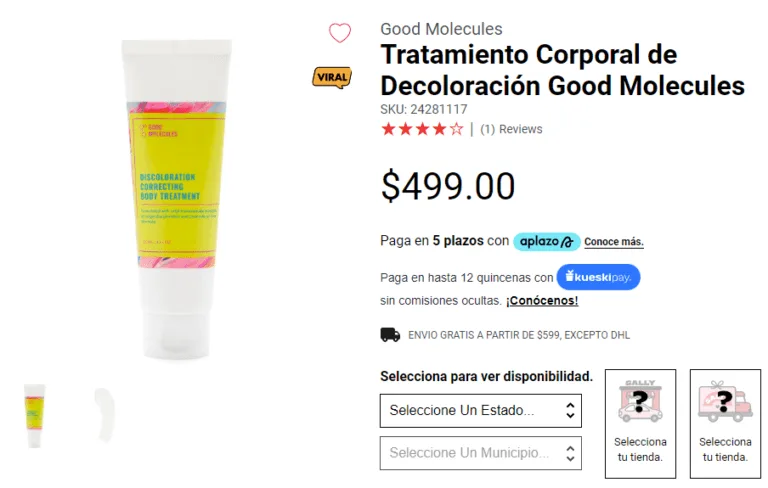Open the ¡Conócenos! link
Viewport: 768px width, 488px height.
(x=542, y=301)
